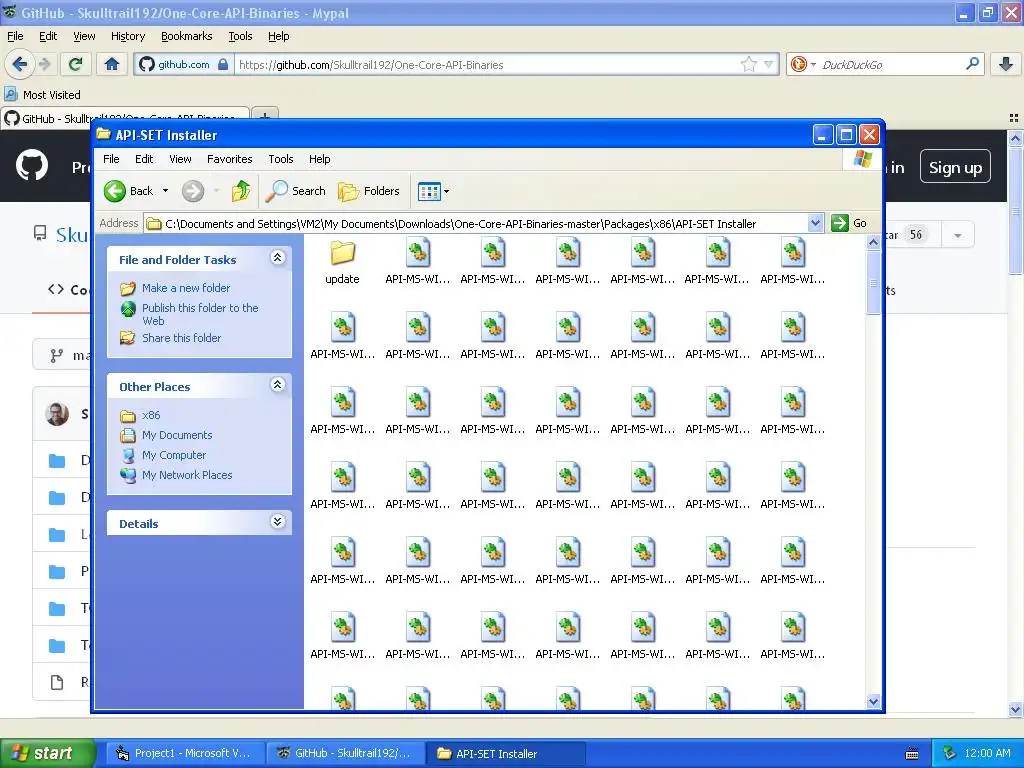Click the Up folder icon in Explorer toolbar

(241, 191)
